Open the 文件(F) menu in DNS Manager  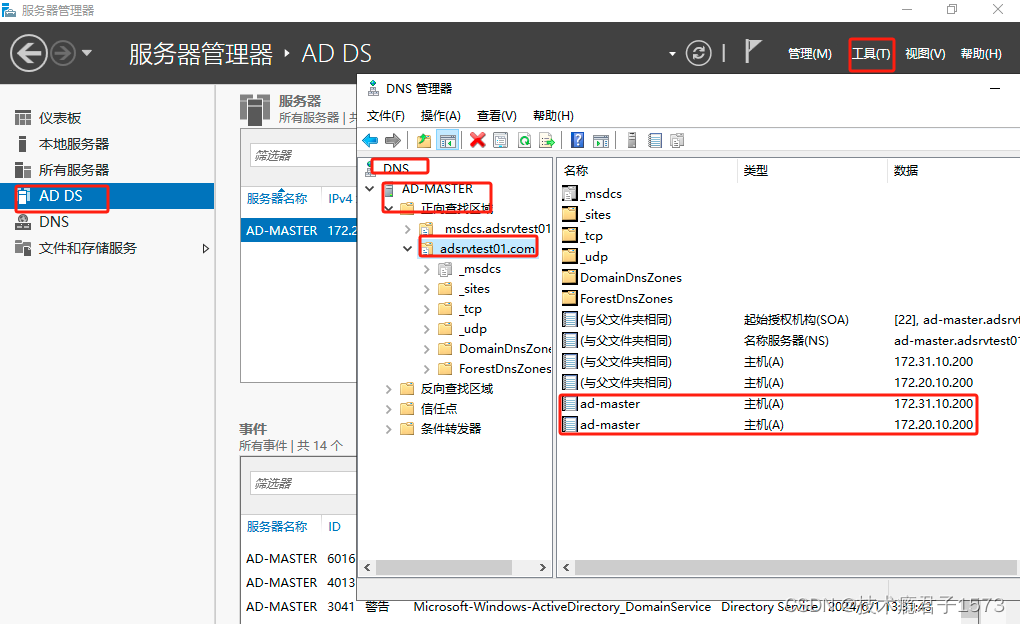(386, 116)
